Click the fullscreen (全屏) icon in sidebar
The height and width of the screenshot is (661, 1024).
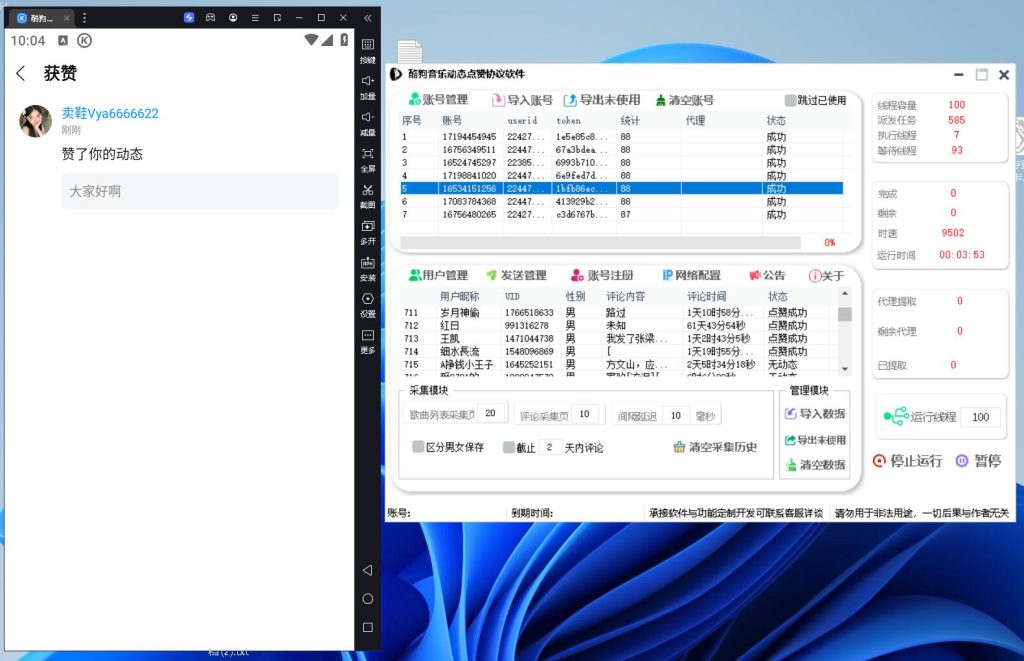pos(367,154)
